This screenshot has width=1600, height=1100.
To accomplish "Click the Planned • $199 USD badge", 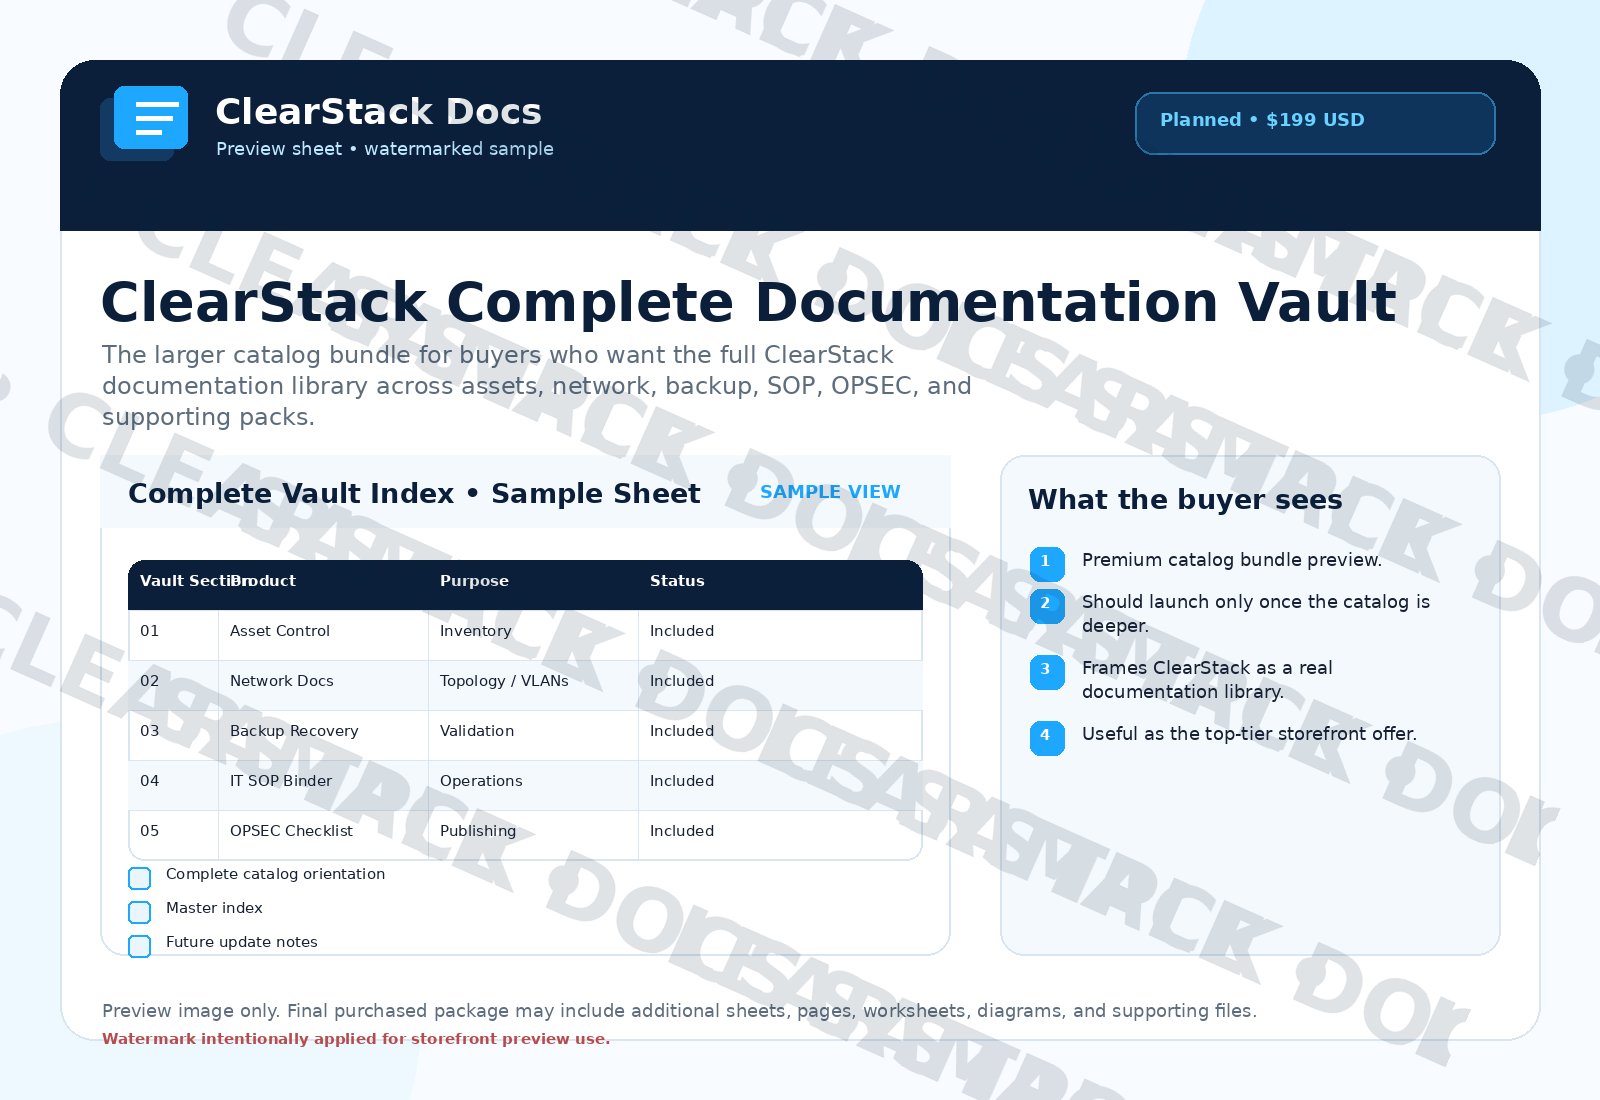I will click(1315, 123).
